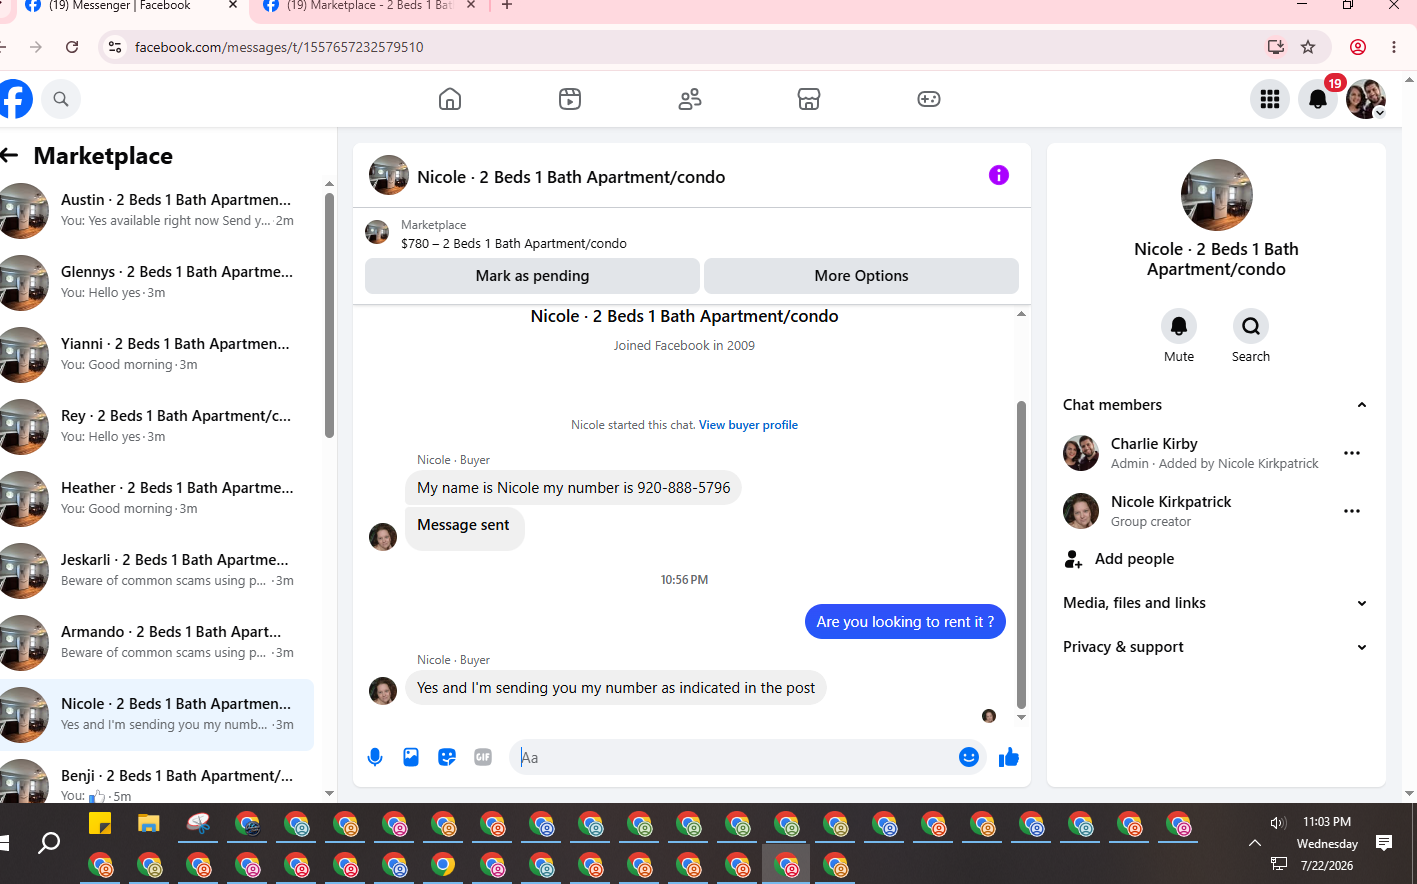
Task: Click the large apartment photo in info panel
Action: tap(1216, 195)
